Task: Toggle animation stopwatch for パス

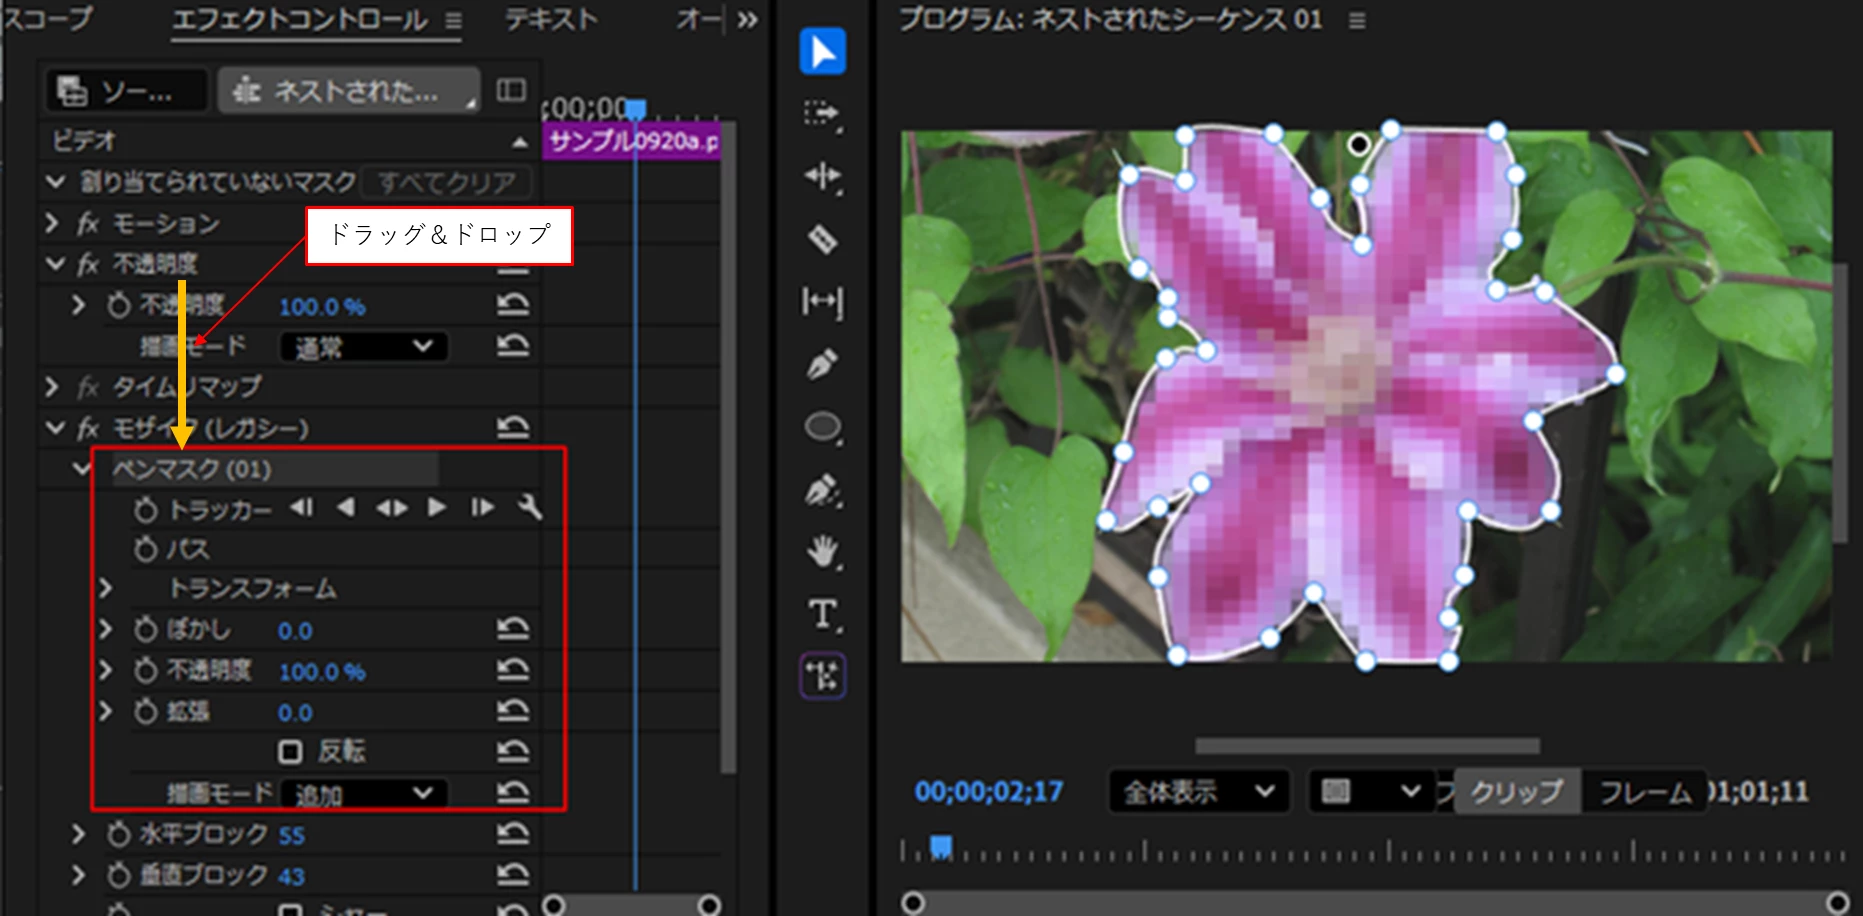Action: pyautogui.click(x=146, y=548)
